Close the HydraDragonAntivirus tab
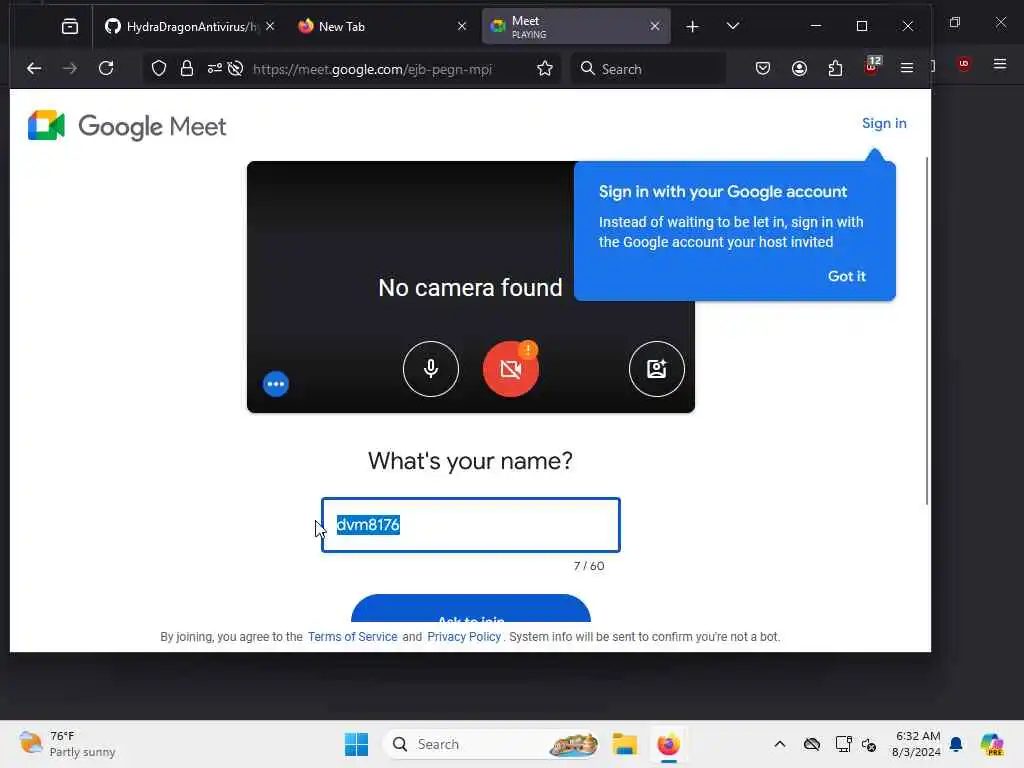This screenshot has height=768, width=1024. (270, 26)
